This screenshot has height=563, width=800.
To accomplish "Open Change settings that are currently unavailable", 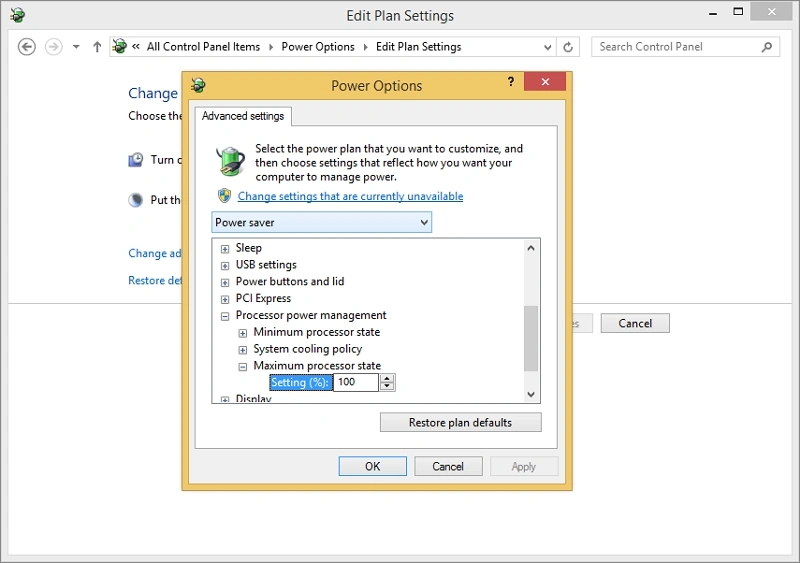I will 351,196.
